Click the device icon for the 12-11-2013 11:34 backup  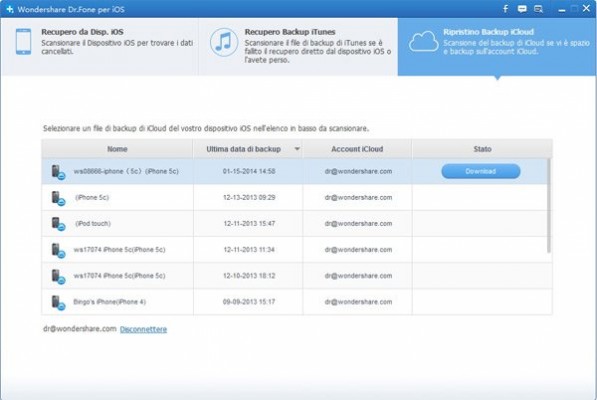(58, 250)
